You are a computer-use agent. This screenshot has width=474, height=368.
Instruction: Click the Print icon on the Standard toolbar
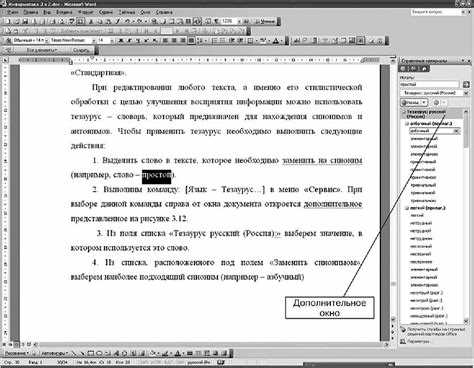[52, 21]
